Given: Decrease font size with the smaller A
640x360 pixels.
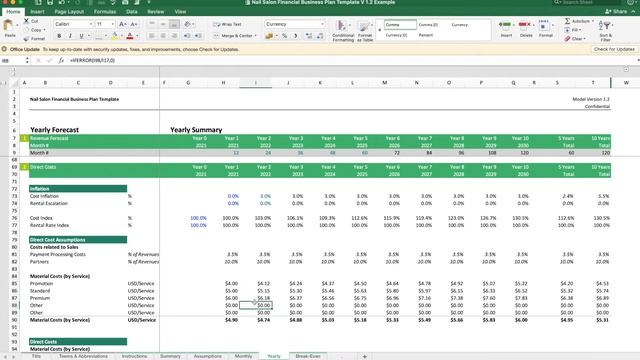Looking at the screenshot, I should pos(133,24).
